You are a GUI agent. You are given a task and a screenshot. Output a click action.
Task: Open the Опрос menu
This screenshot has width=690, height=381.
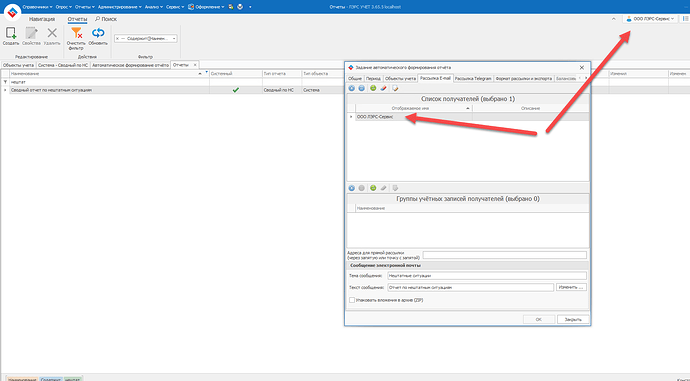click(x=63, y=7)
